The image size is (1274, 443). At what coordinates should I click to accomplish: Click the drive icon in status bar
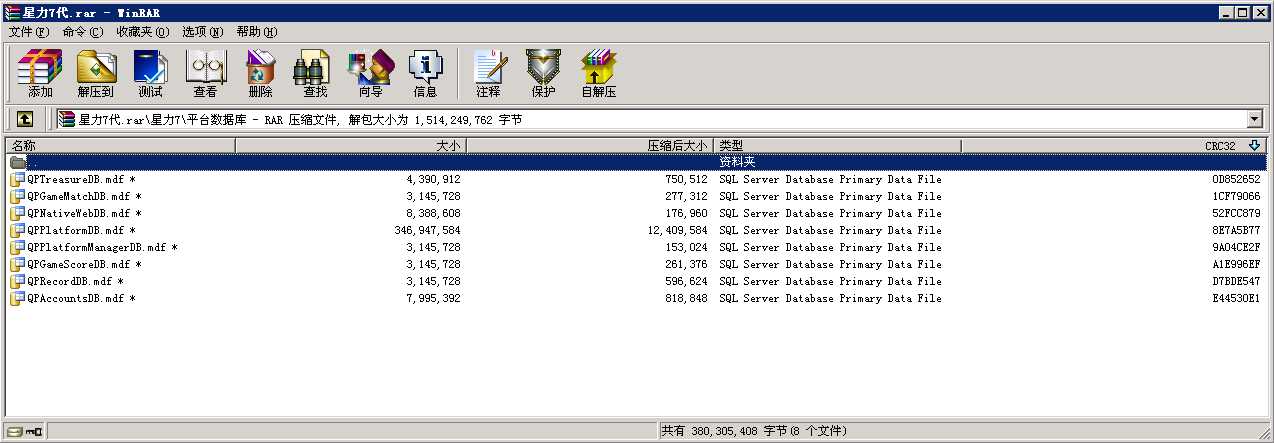pyautogui.click(x=14, y=431)
